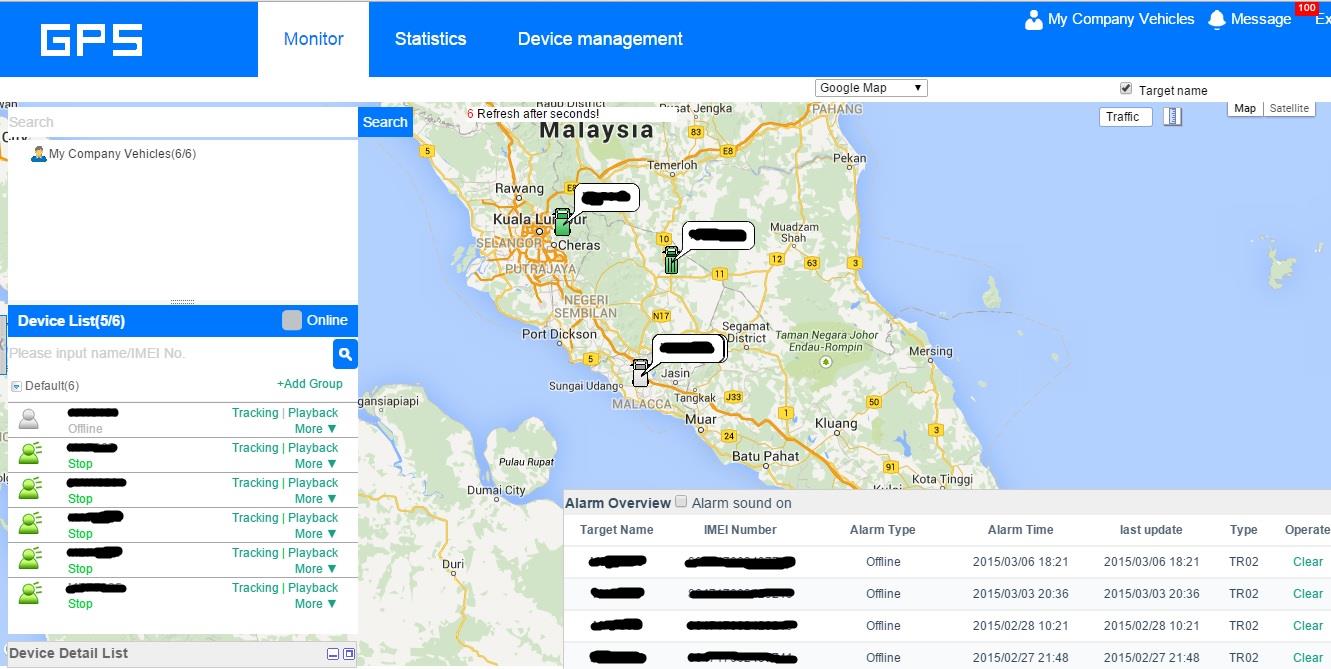Click the IMEI Number column header
1331x669 pixels.
(740, 530)
